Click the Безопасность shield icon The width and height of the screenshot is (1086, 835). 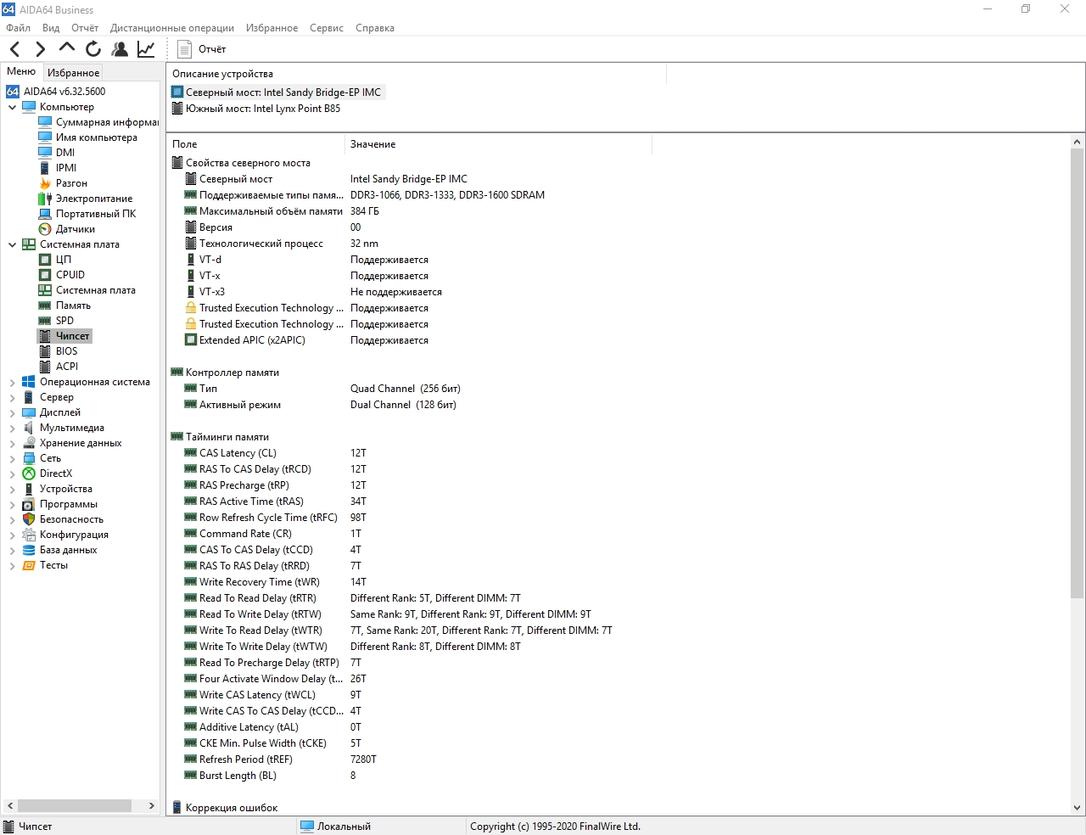click(x=28, y=519)
